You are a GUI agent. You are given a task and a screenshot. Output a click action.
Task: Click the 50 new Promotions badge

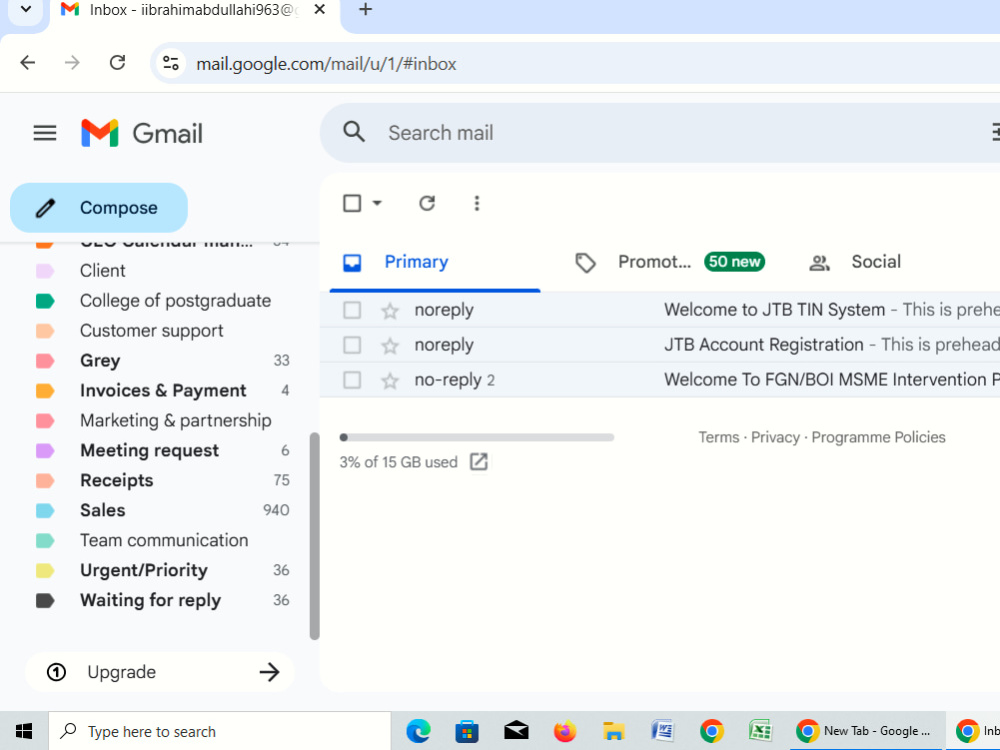click(735, 262)
